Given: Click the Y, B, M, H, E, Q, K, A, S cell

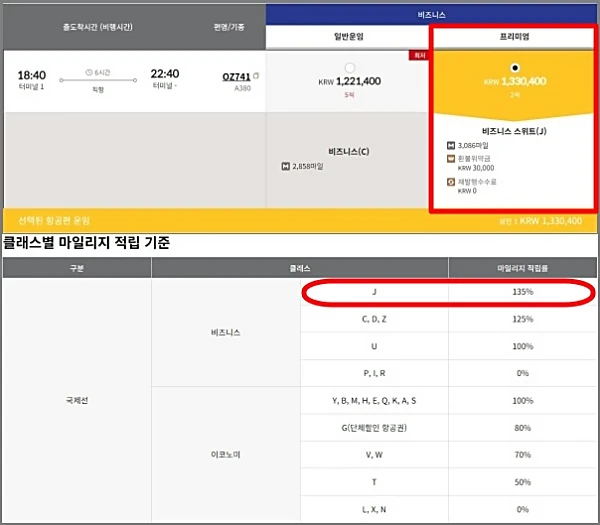Looking at the screenshot, I should (374, 401).
